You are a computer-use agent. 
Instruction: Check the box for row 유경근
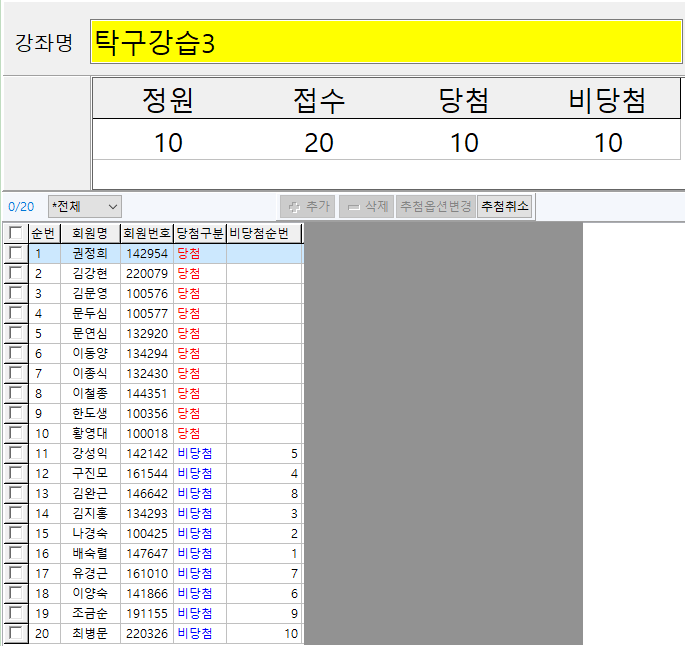[16, 573]
